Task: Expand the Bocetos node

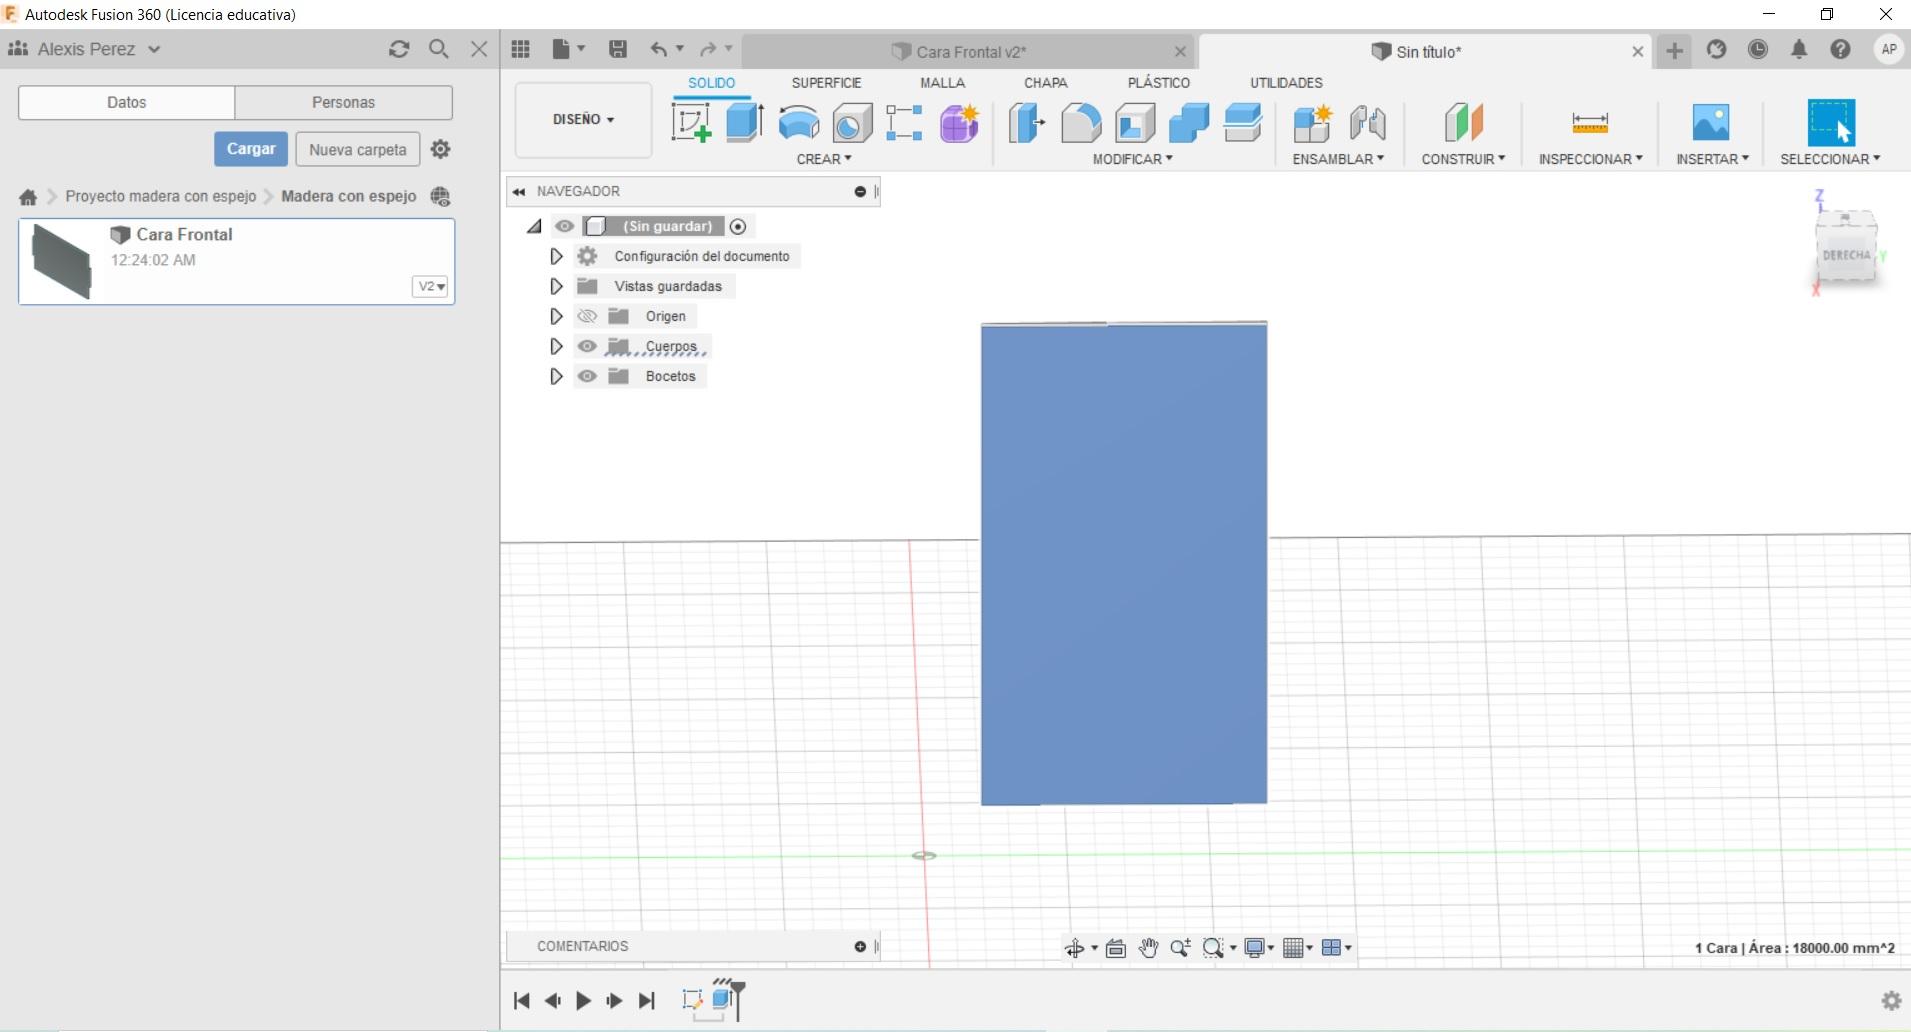Action: click(x=556, y=376)
